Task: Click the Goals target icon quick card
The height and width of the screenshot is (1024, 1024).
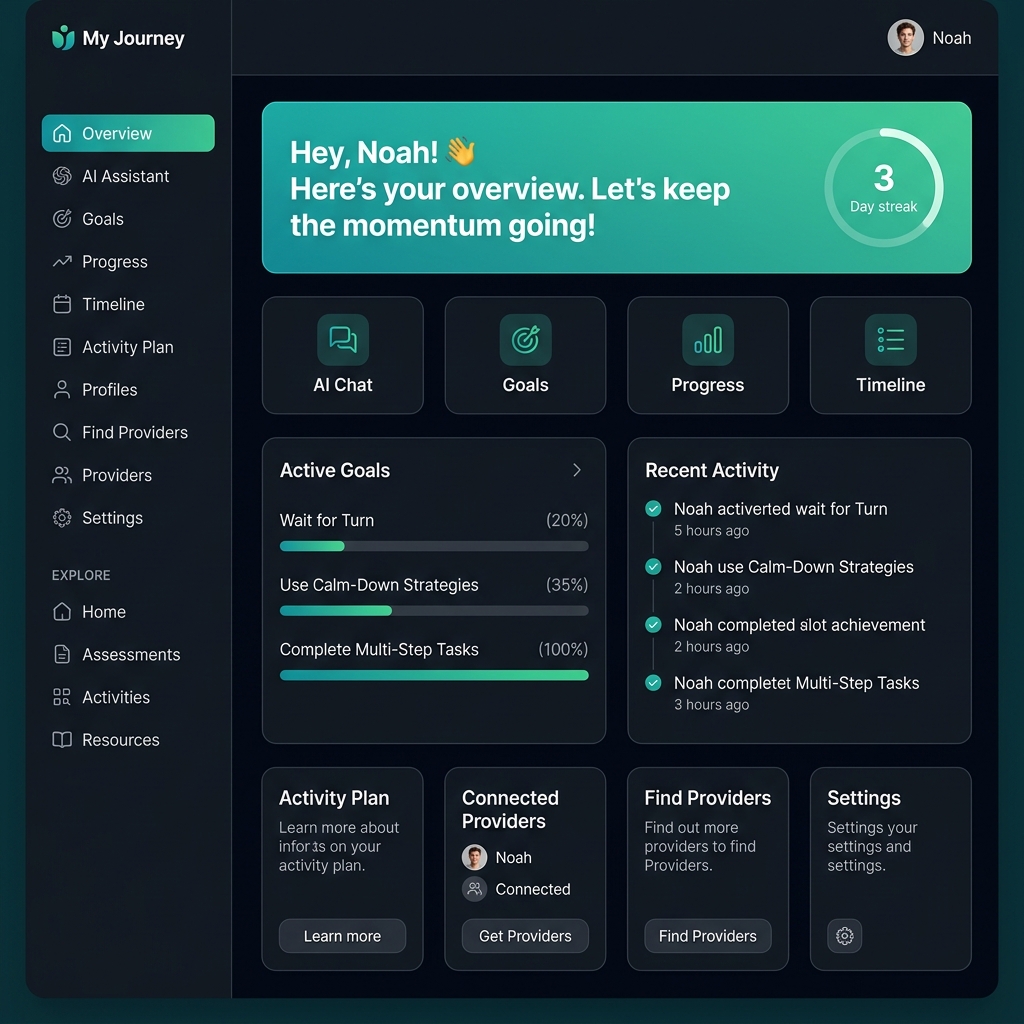Action: pyautogui.click(x=525, y=338)
